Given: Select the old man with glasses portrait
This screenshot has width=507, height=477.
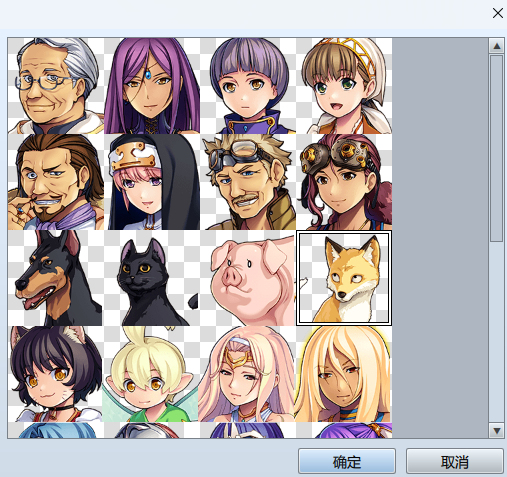Looking at the screenshot, I should click(56, 86).
